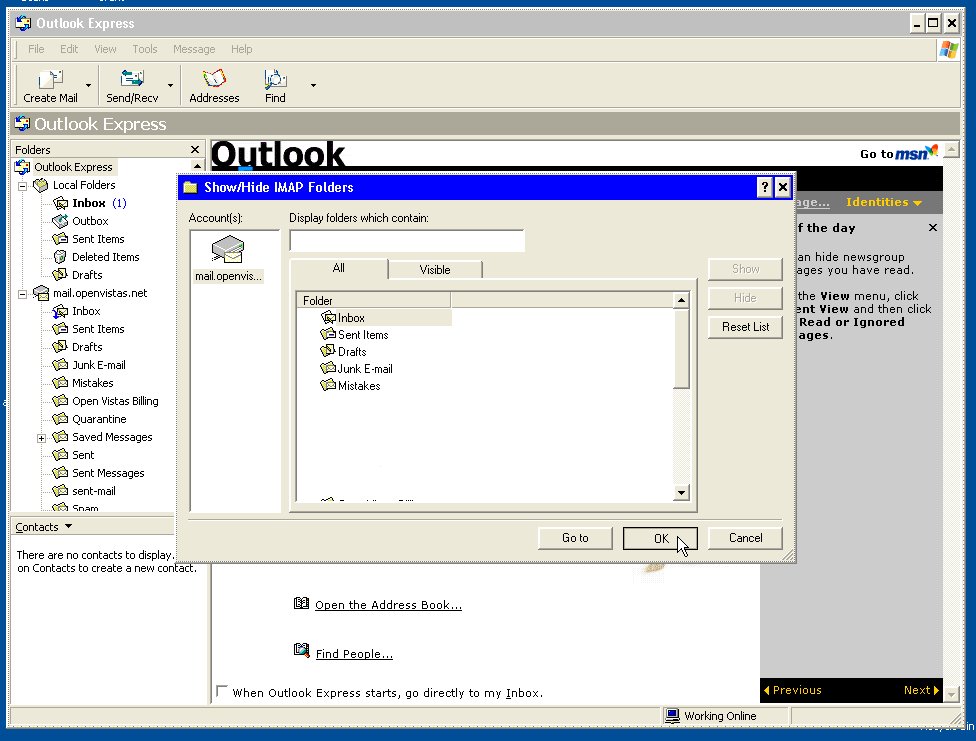Image resolution: width=976 pixels, height=741 pixels.
Task: Click the Reset List button
Action: click(x=745, y=327)
